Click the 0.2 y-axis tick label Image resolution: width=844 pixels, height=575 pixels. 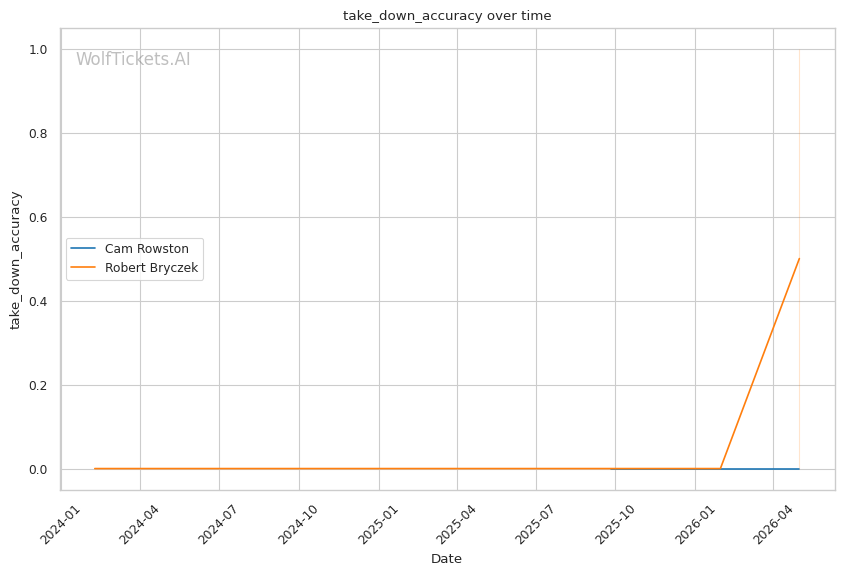coord(38,385)
